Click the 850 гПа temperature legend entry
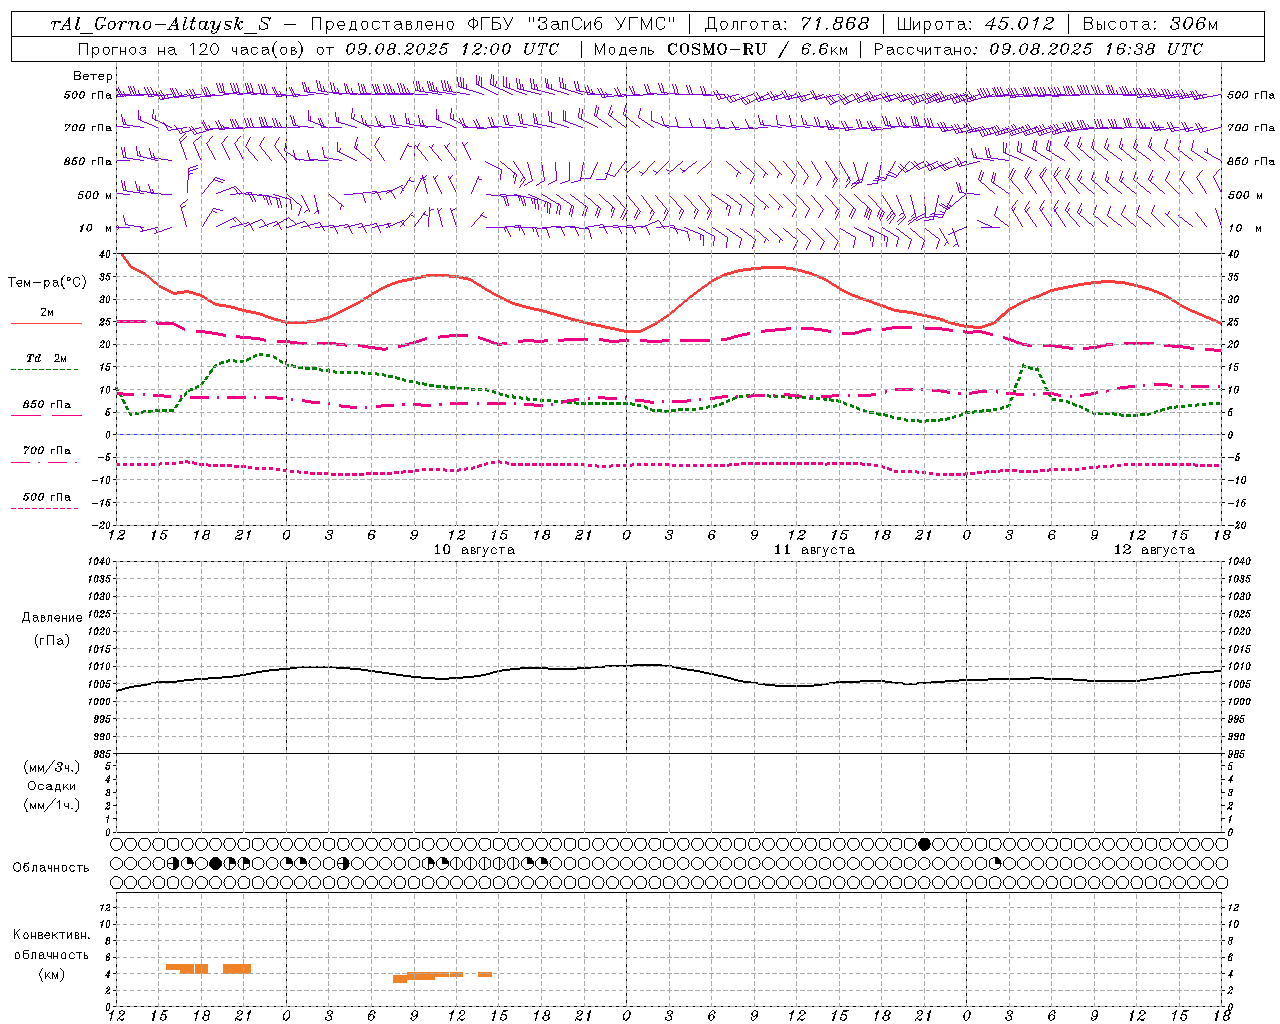Screen dimensions: 1280x1024 point(47,405)
